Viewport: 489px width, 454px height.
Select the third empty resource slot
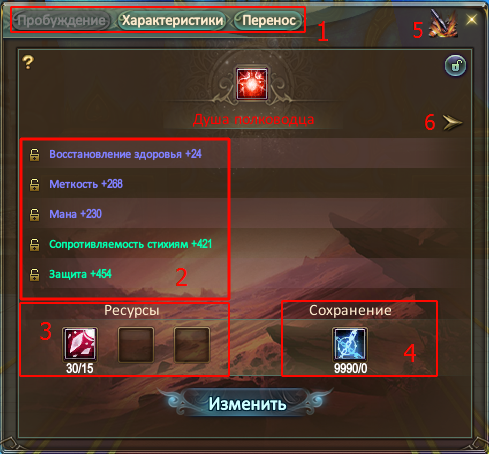point(192,345)
